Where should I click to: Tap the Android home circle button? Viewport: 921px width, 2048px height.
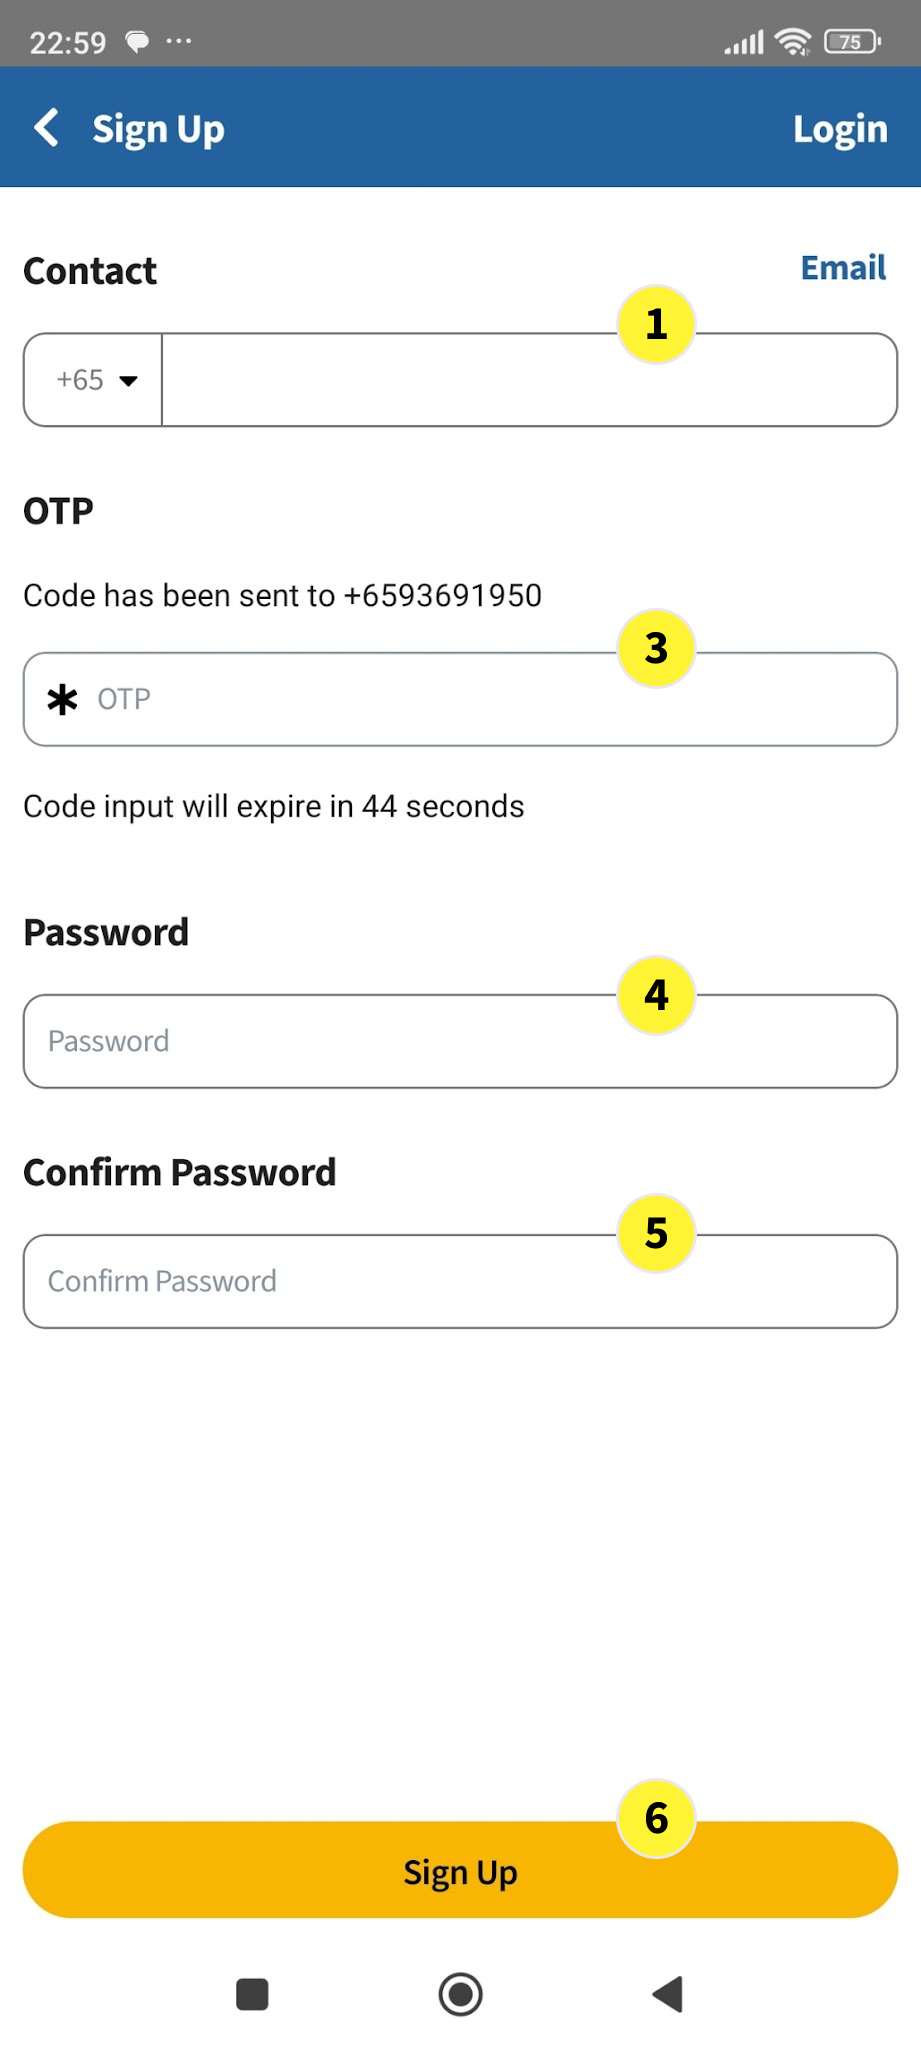[460, 1994]
